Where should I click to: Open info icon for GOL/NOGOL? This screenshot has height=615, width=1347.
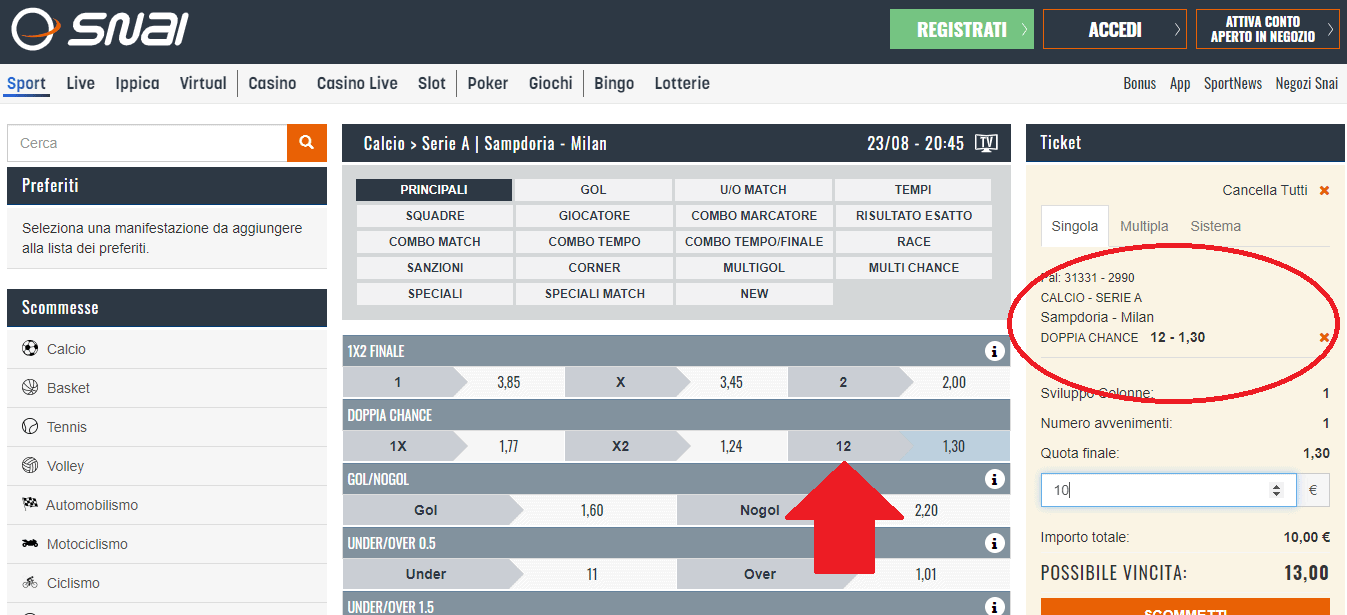(994, 479)
